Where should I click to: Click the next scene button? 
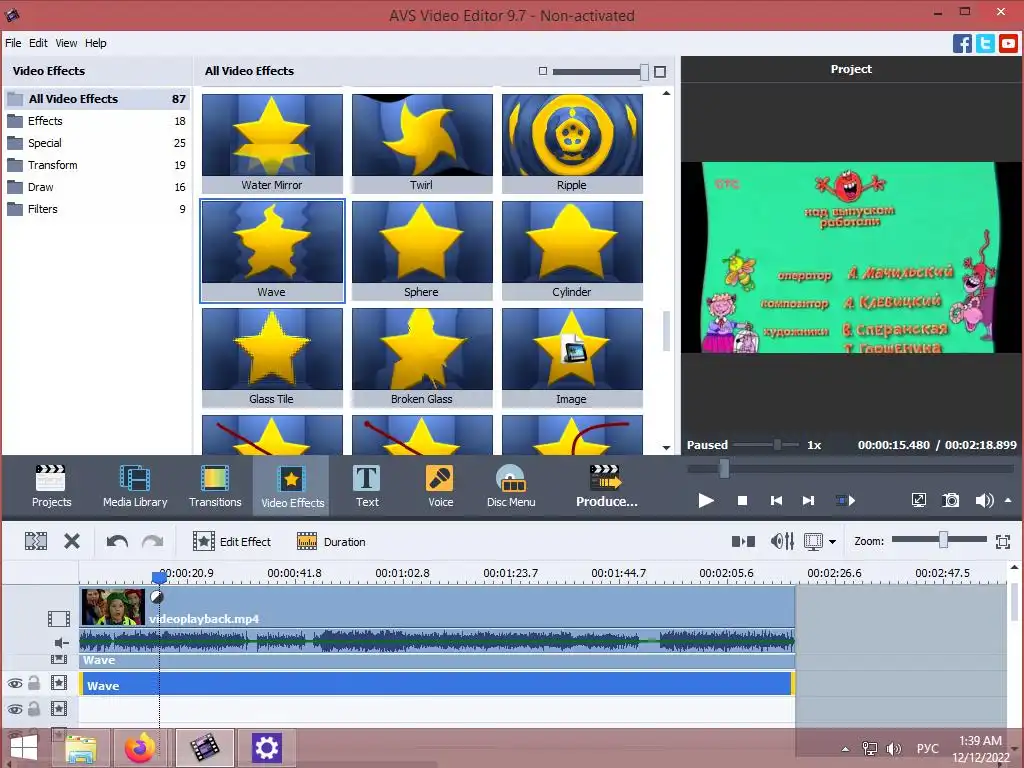pyautogui.click(x=845, y=501)
